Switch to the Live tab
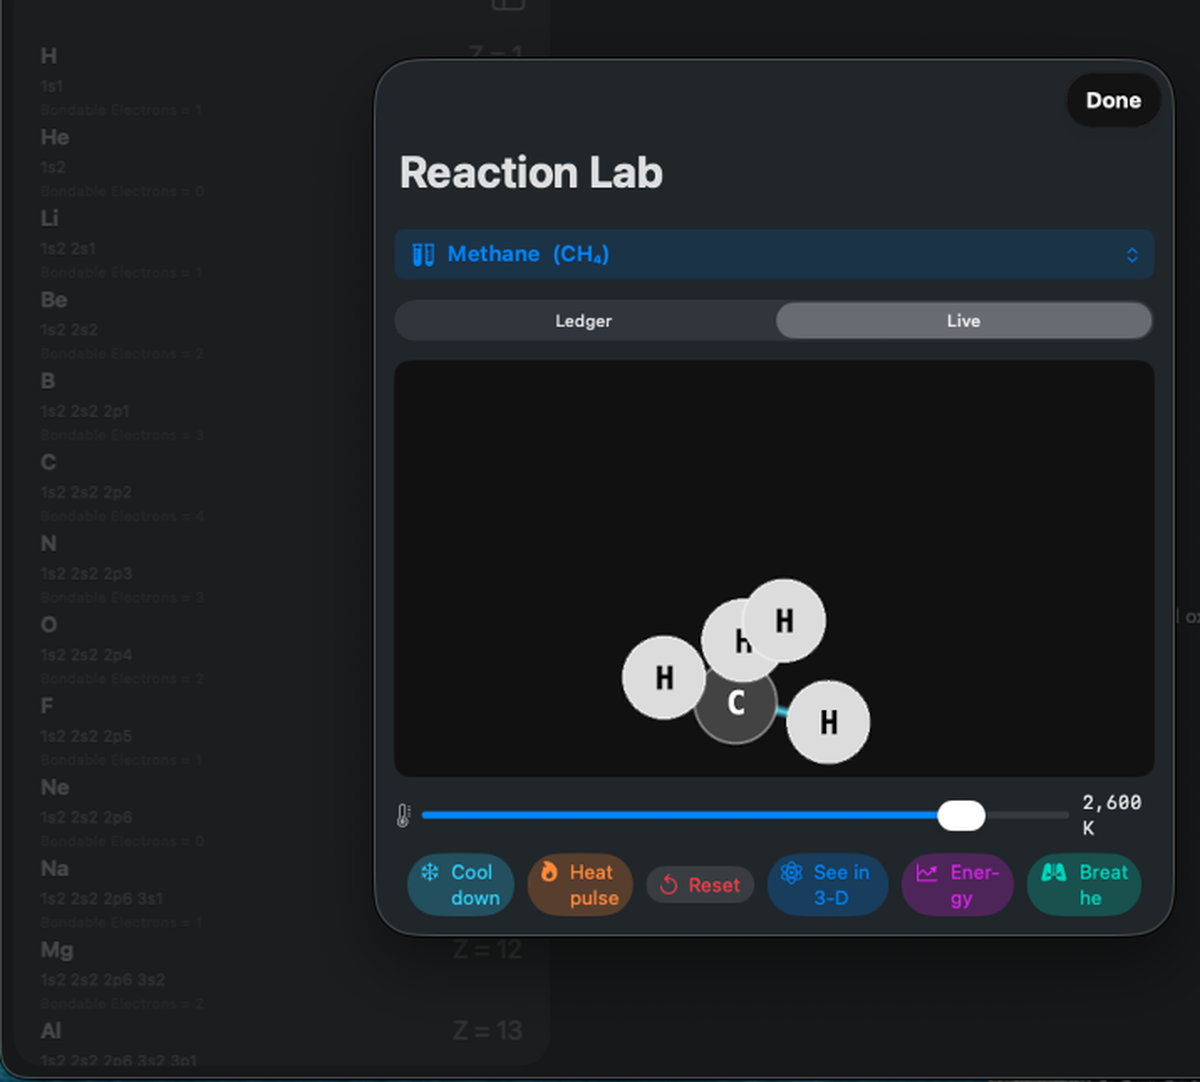Viewport: 1200px width, 1082px height. [964, 321]
